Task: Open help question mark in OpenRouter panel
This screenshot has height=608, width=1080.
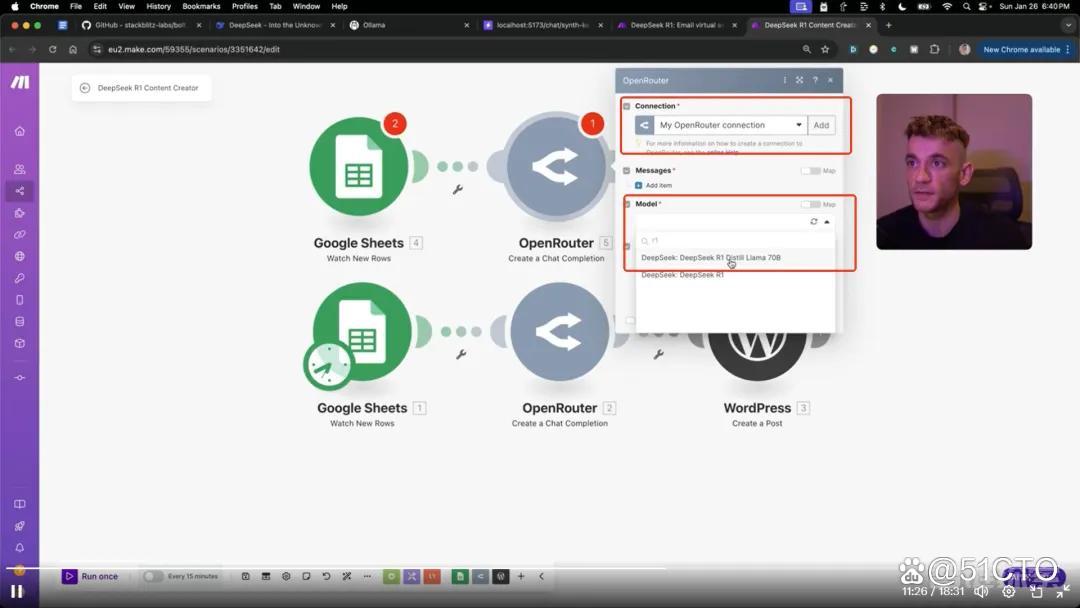Action: tap(815, 80)
